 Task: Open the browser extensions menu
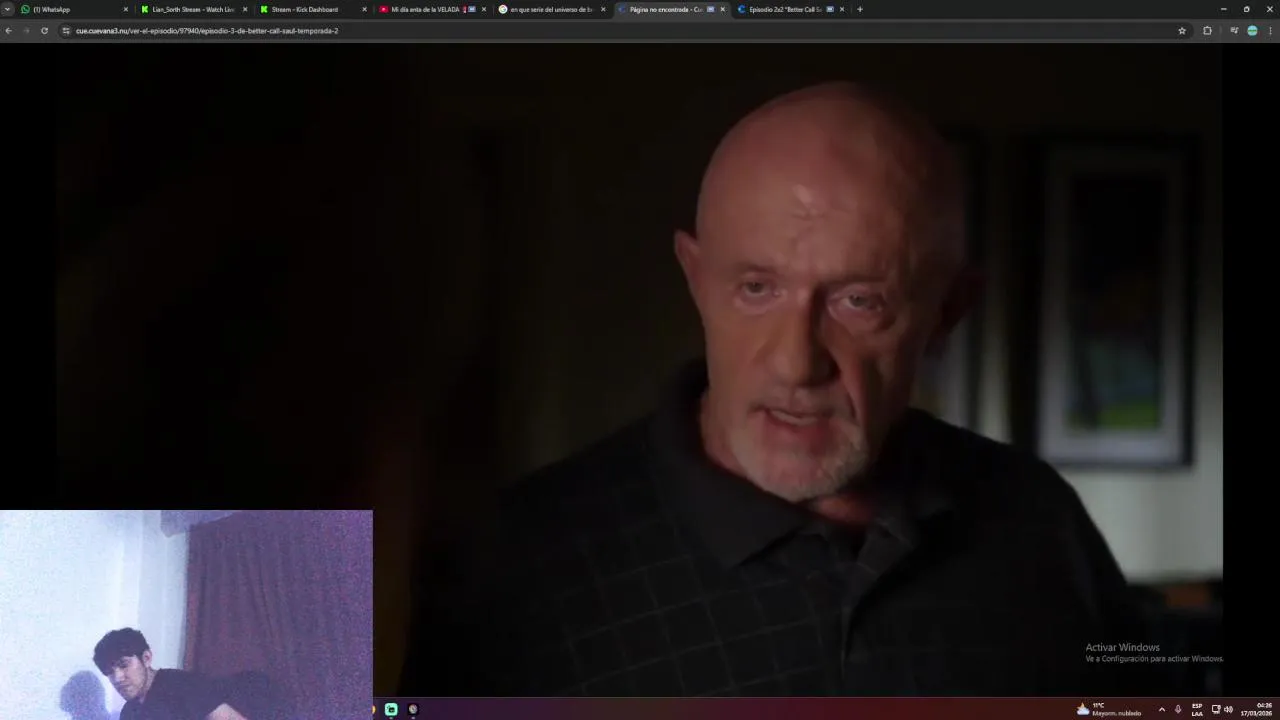tap(1207, 30)
